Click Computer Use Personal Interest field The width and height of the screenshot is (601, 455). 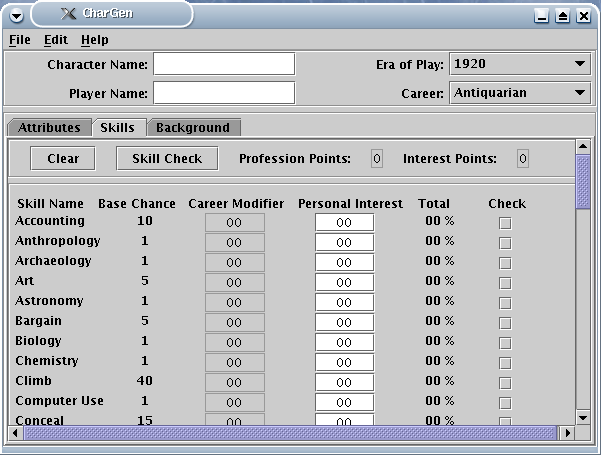tap(344, 402)
